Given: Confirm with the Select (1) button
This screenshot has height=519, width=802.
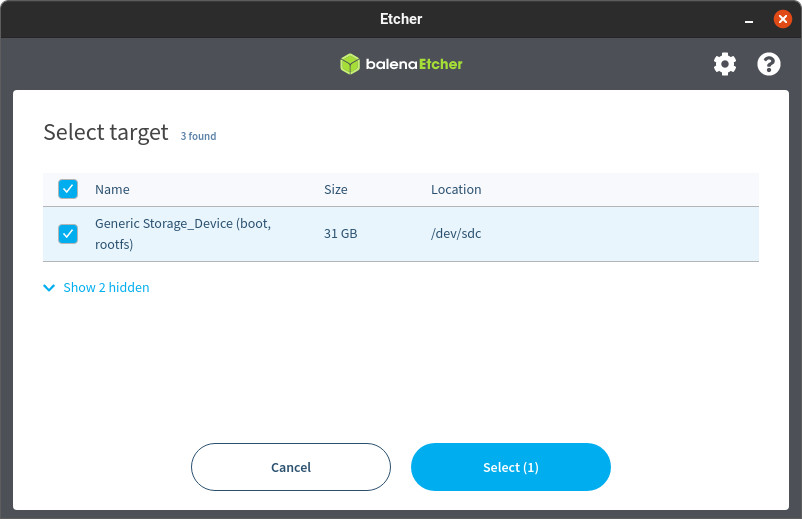Looking at the screenshot, I should pyautogui.click(x=510, y=467).
